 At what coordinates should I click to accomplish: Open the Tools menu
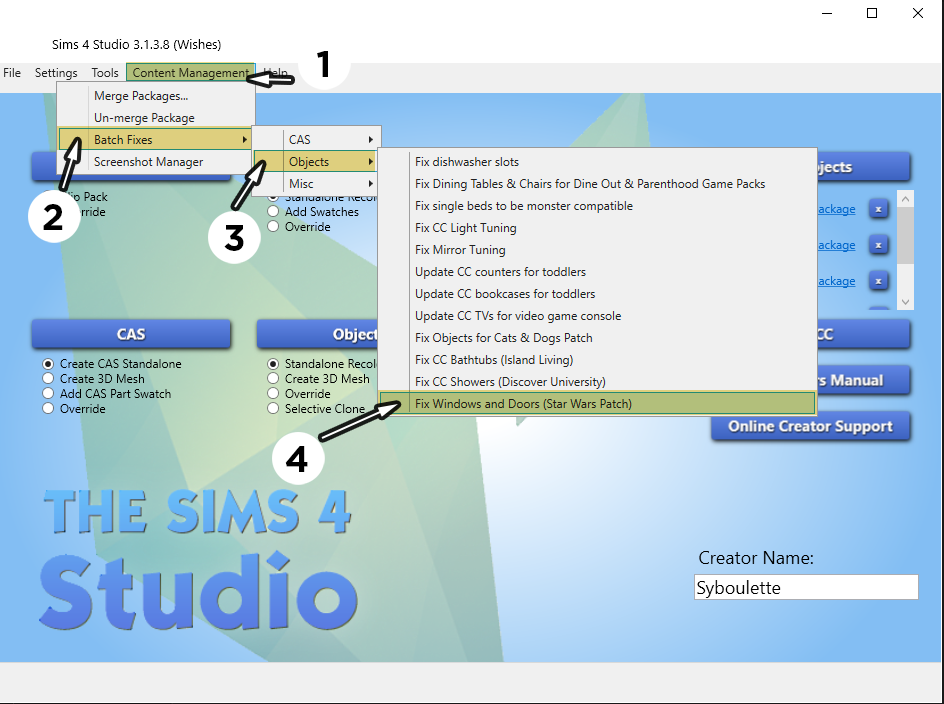coord(105,73)
